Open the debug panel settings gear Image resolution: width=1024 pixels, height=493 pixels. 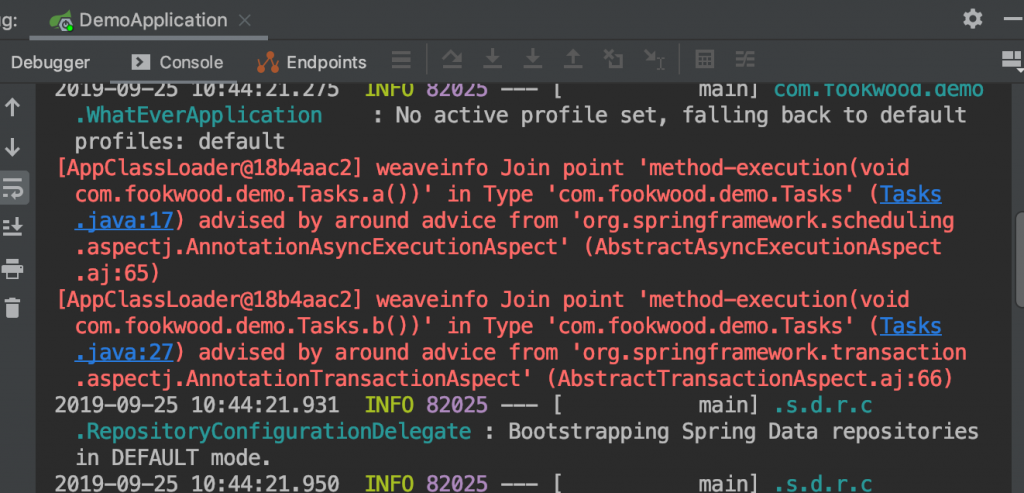pos(973,19)
